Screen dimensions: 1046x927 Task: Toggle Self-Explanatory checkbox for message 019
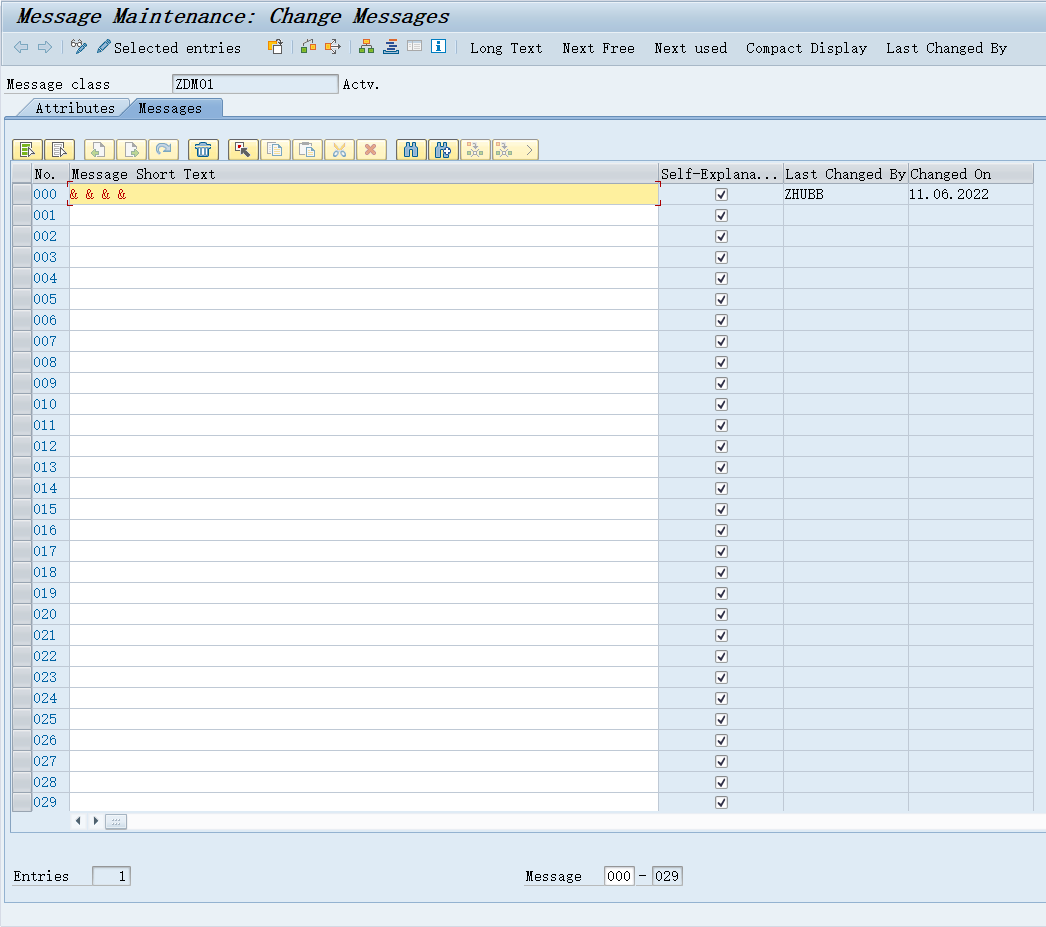[721, 594]
